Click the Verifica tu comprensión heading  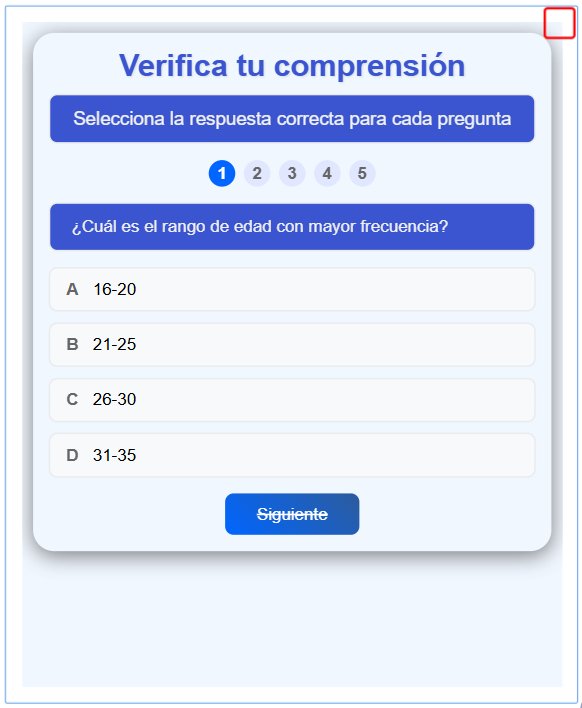[292, 66]
